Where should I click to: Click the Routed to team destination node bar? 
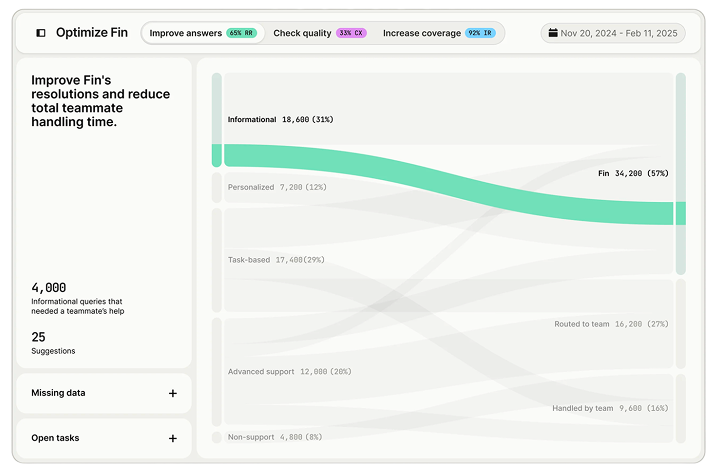point(681,324)
